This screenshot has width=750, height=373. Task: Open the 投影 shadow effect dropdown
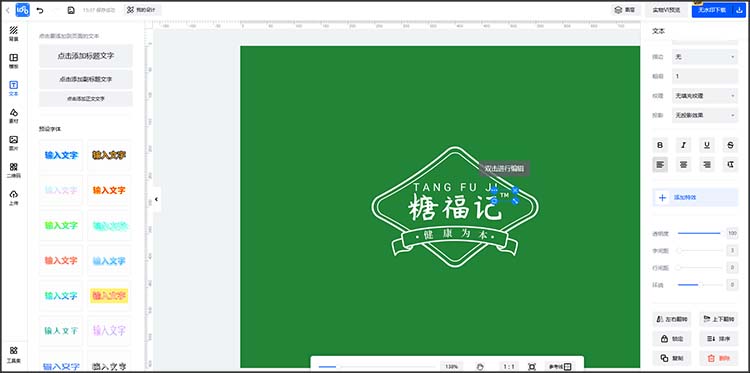point(705,115)
